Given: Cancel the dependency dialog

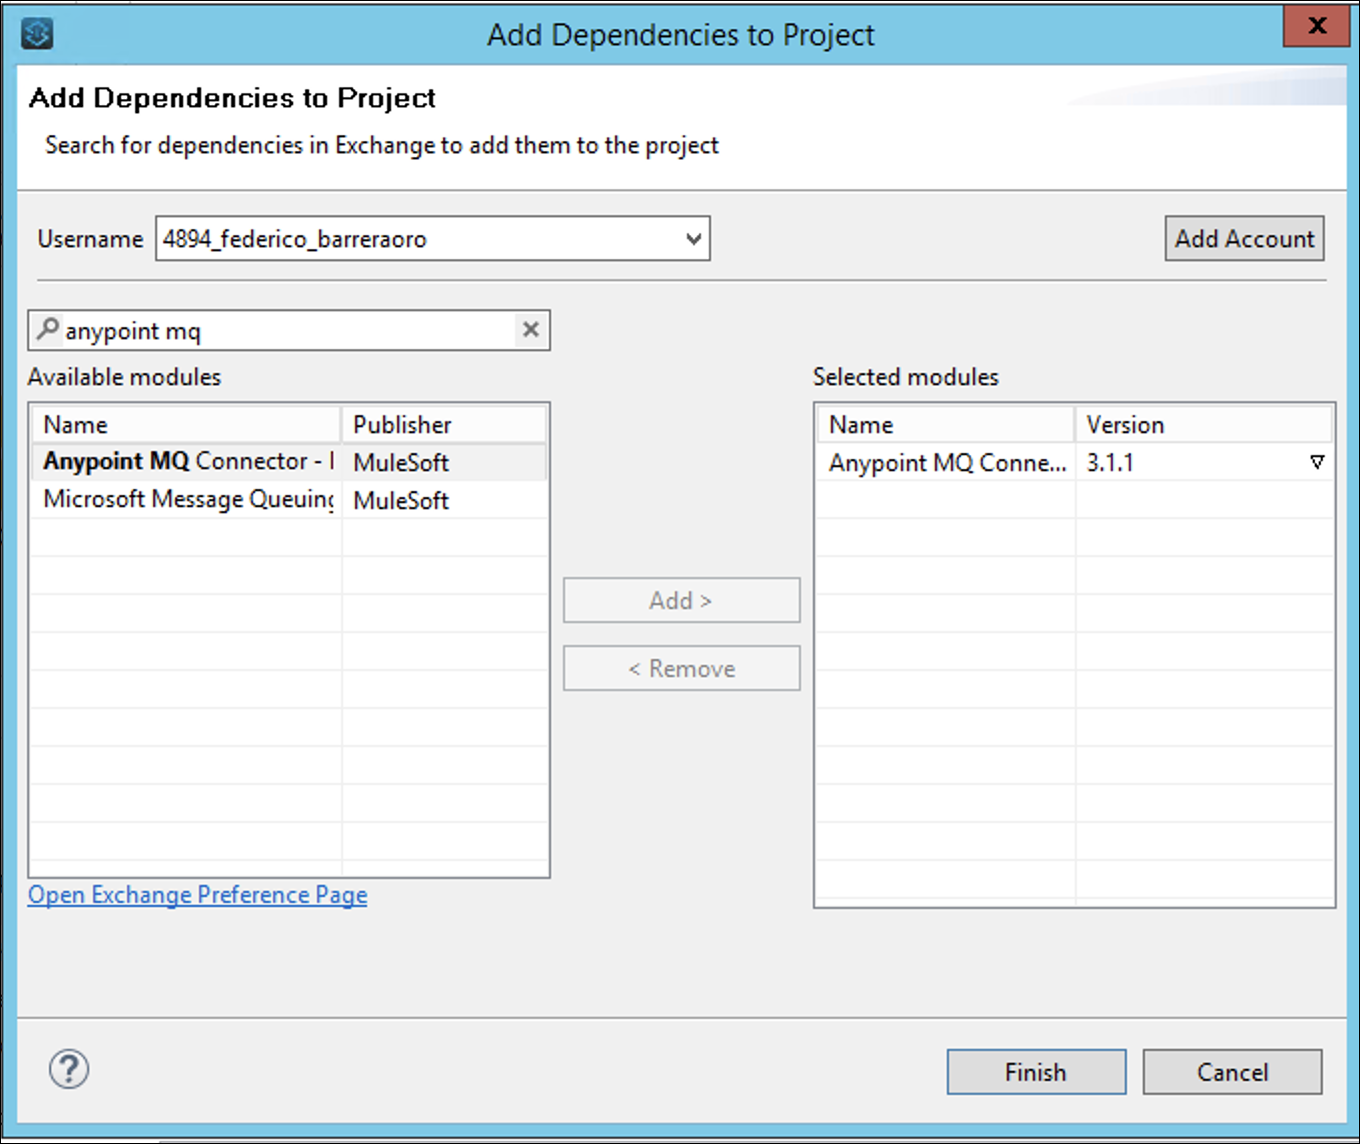Looking at the screenshot, I should tap(1232, 1072).
